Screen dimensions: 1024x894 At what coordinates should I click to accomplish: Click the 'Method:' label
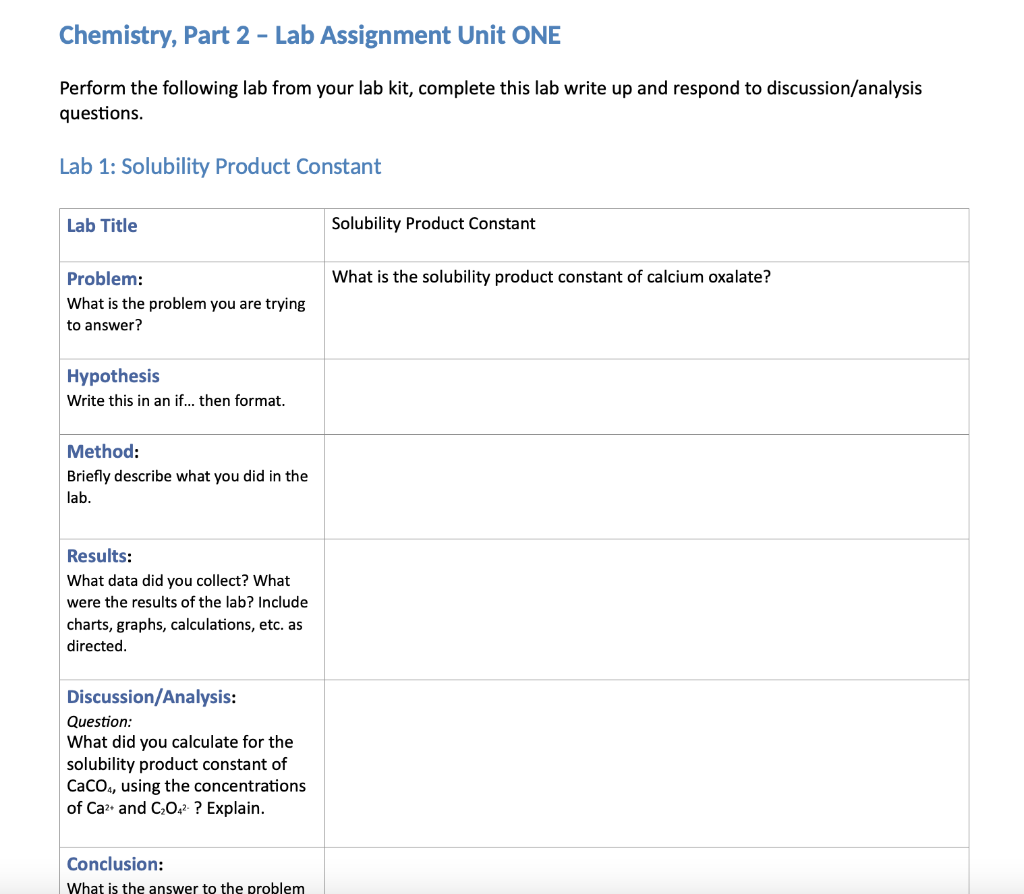(x=102, y=452)
